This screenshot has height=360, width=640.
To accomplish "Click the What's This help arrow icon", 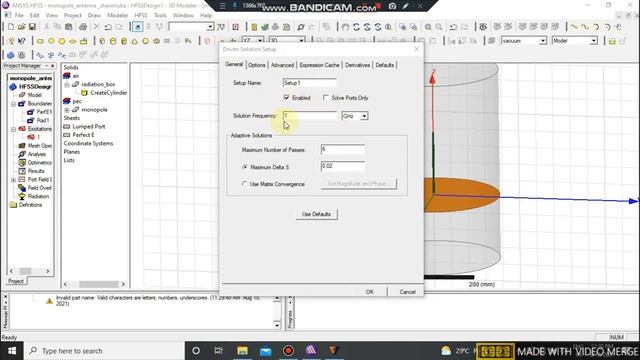I will (22, 41).
